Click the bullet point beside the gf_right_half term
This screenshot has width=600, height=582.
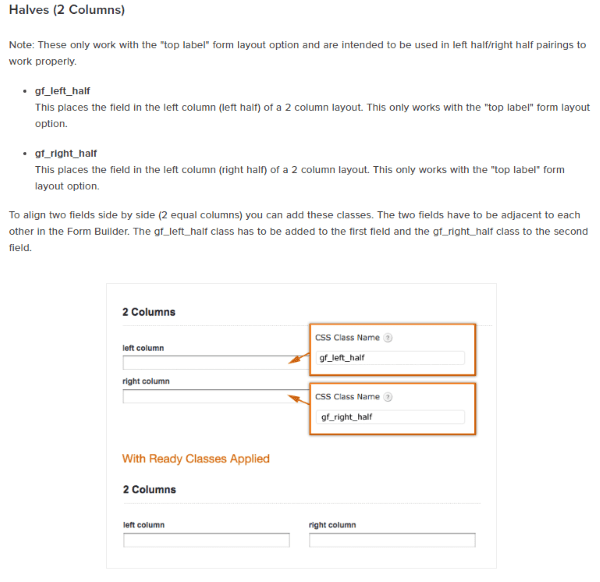24,153
